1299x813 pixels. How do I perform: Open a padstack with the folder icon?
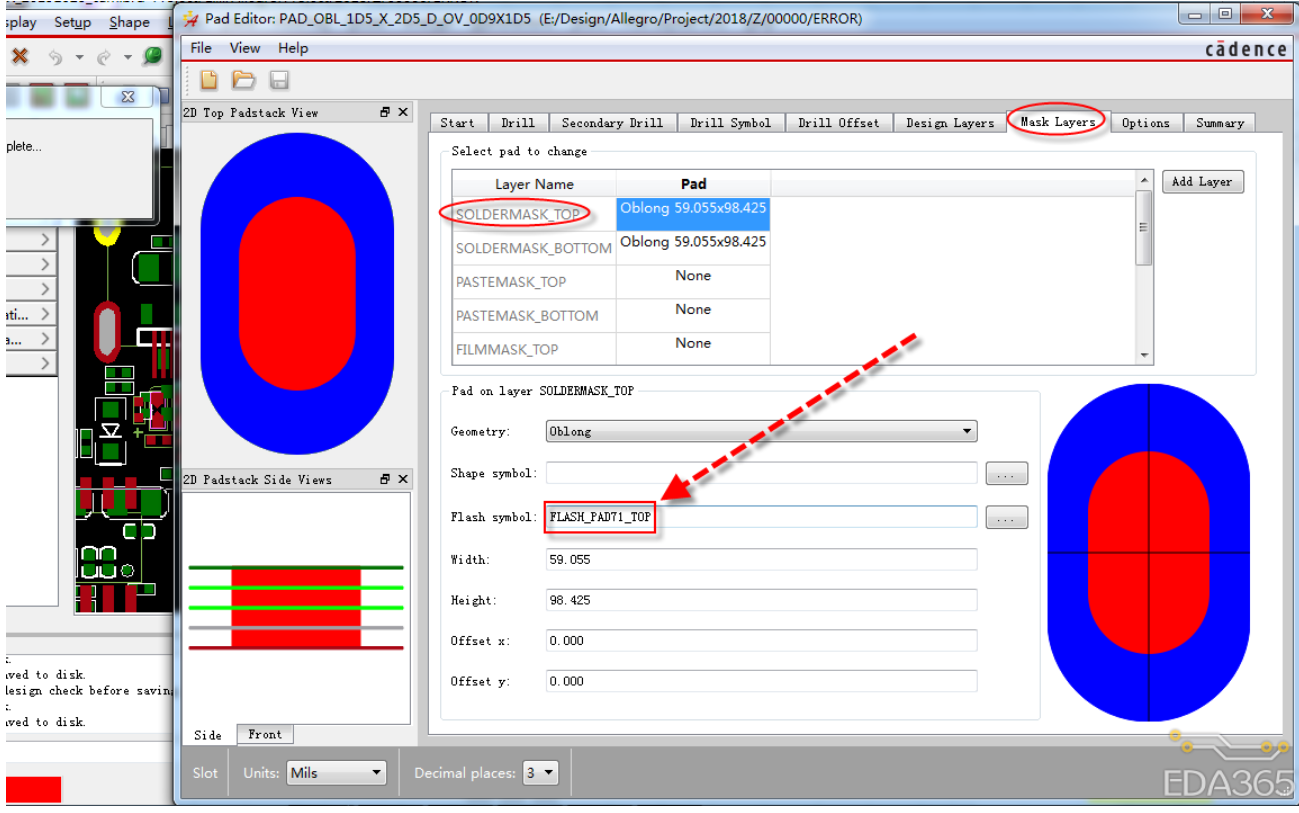tap(244, 80)
